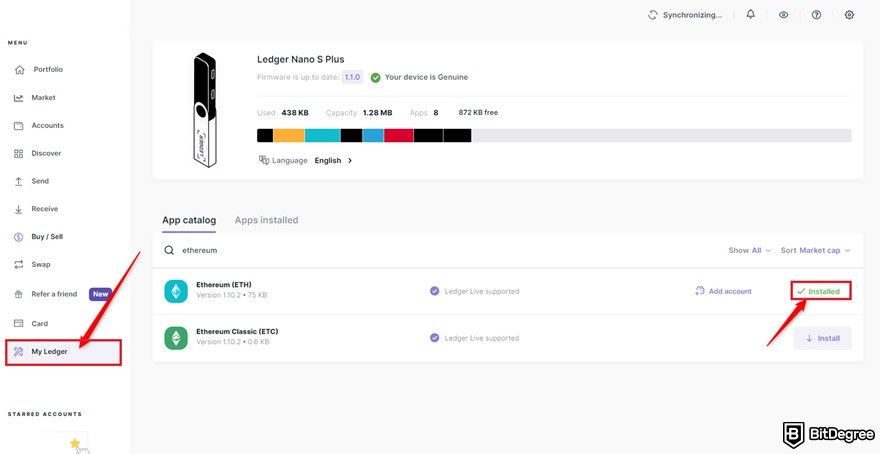Click the Synchronizing status indicator

[x=685, y=15]
